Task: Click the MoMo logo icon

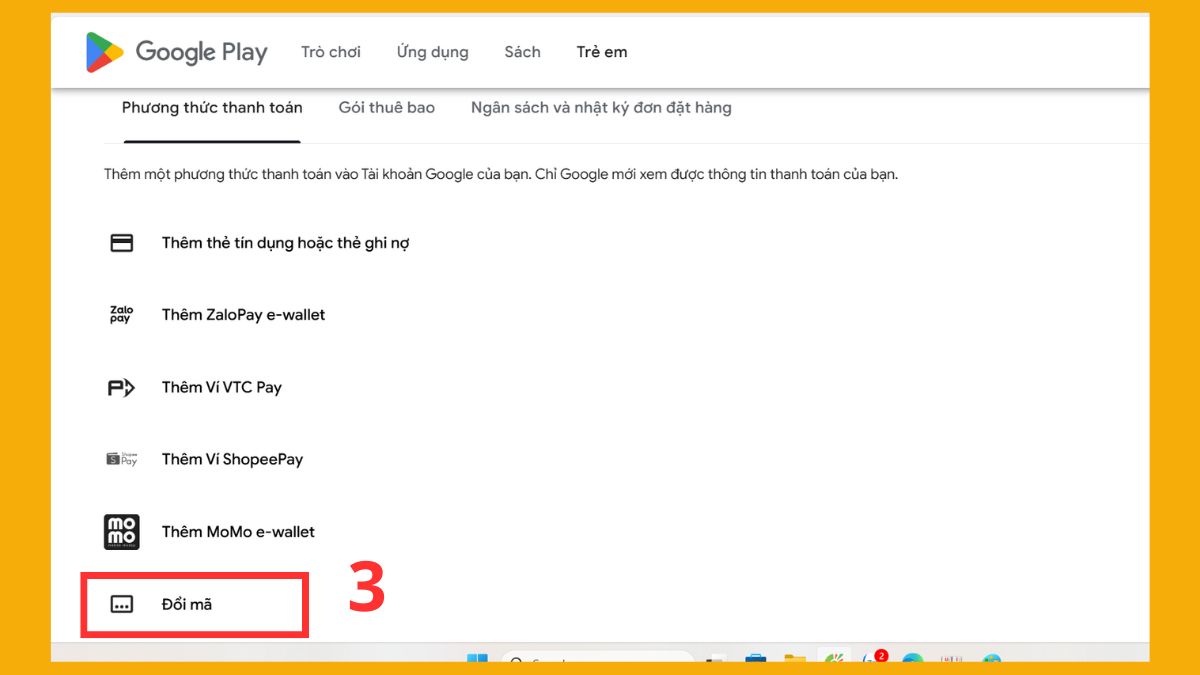Action: pos(122,532)
